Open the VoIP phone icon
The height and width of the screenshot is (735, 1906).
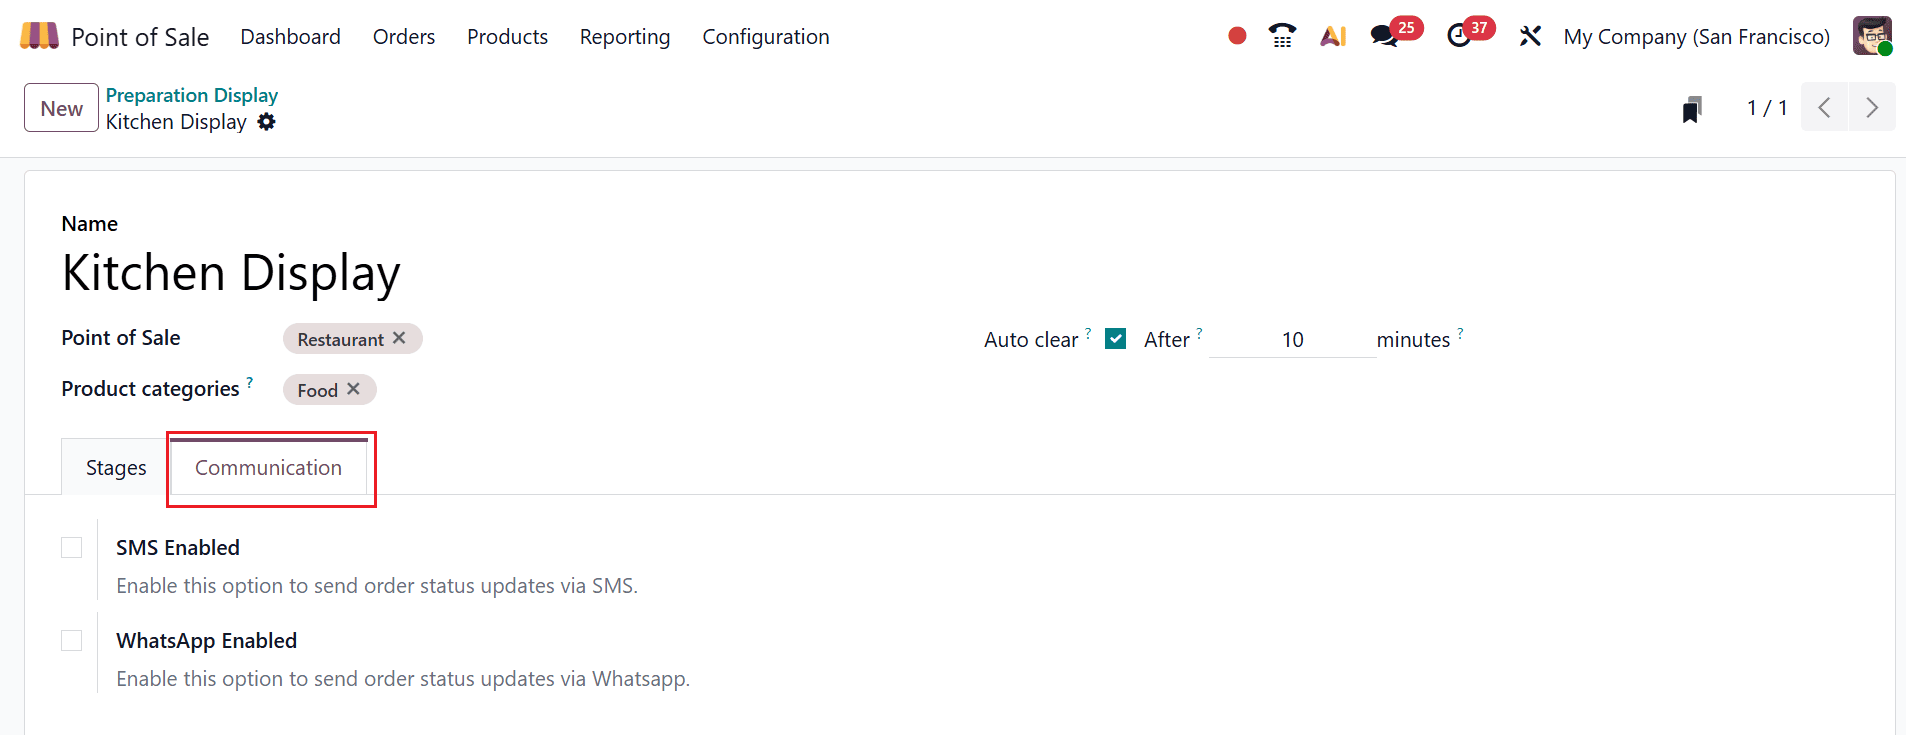1282,36
